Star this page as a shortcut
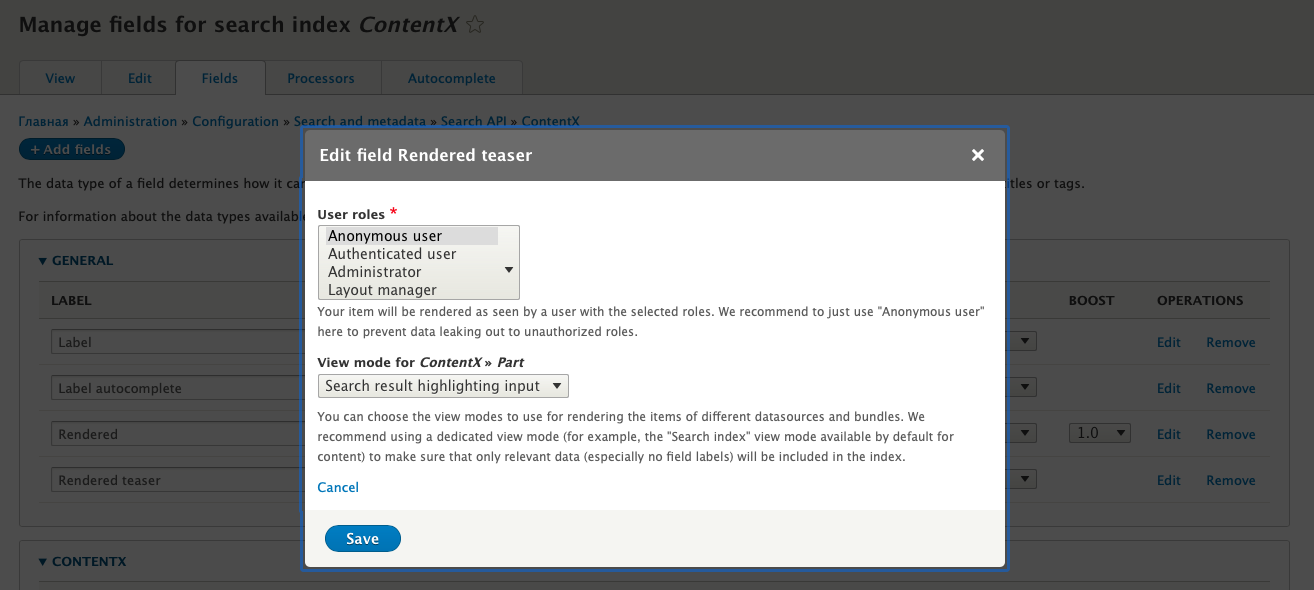The image size is (1314, 590). pos(476,25)
